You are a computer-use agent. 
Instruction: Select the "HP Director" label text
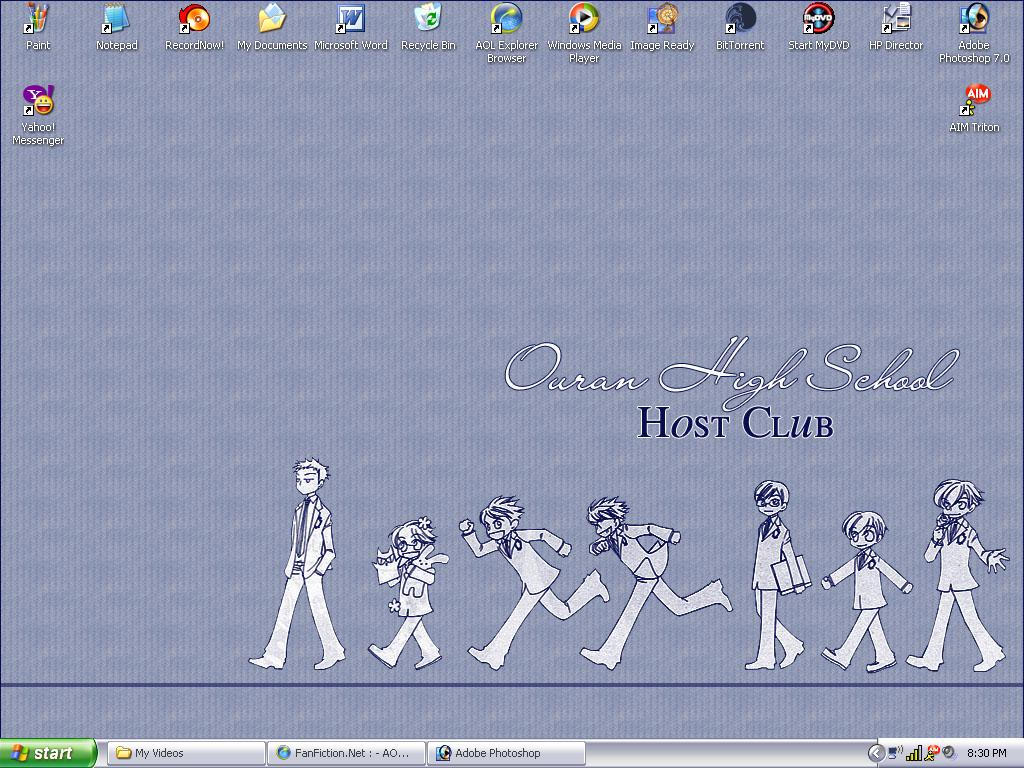(x=896, y=45)
